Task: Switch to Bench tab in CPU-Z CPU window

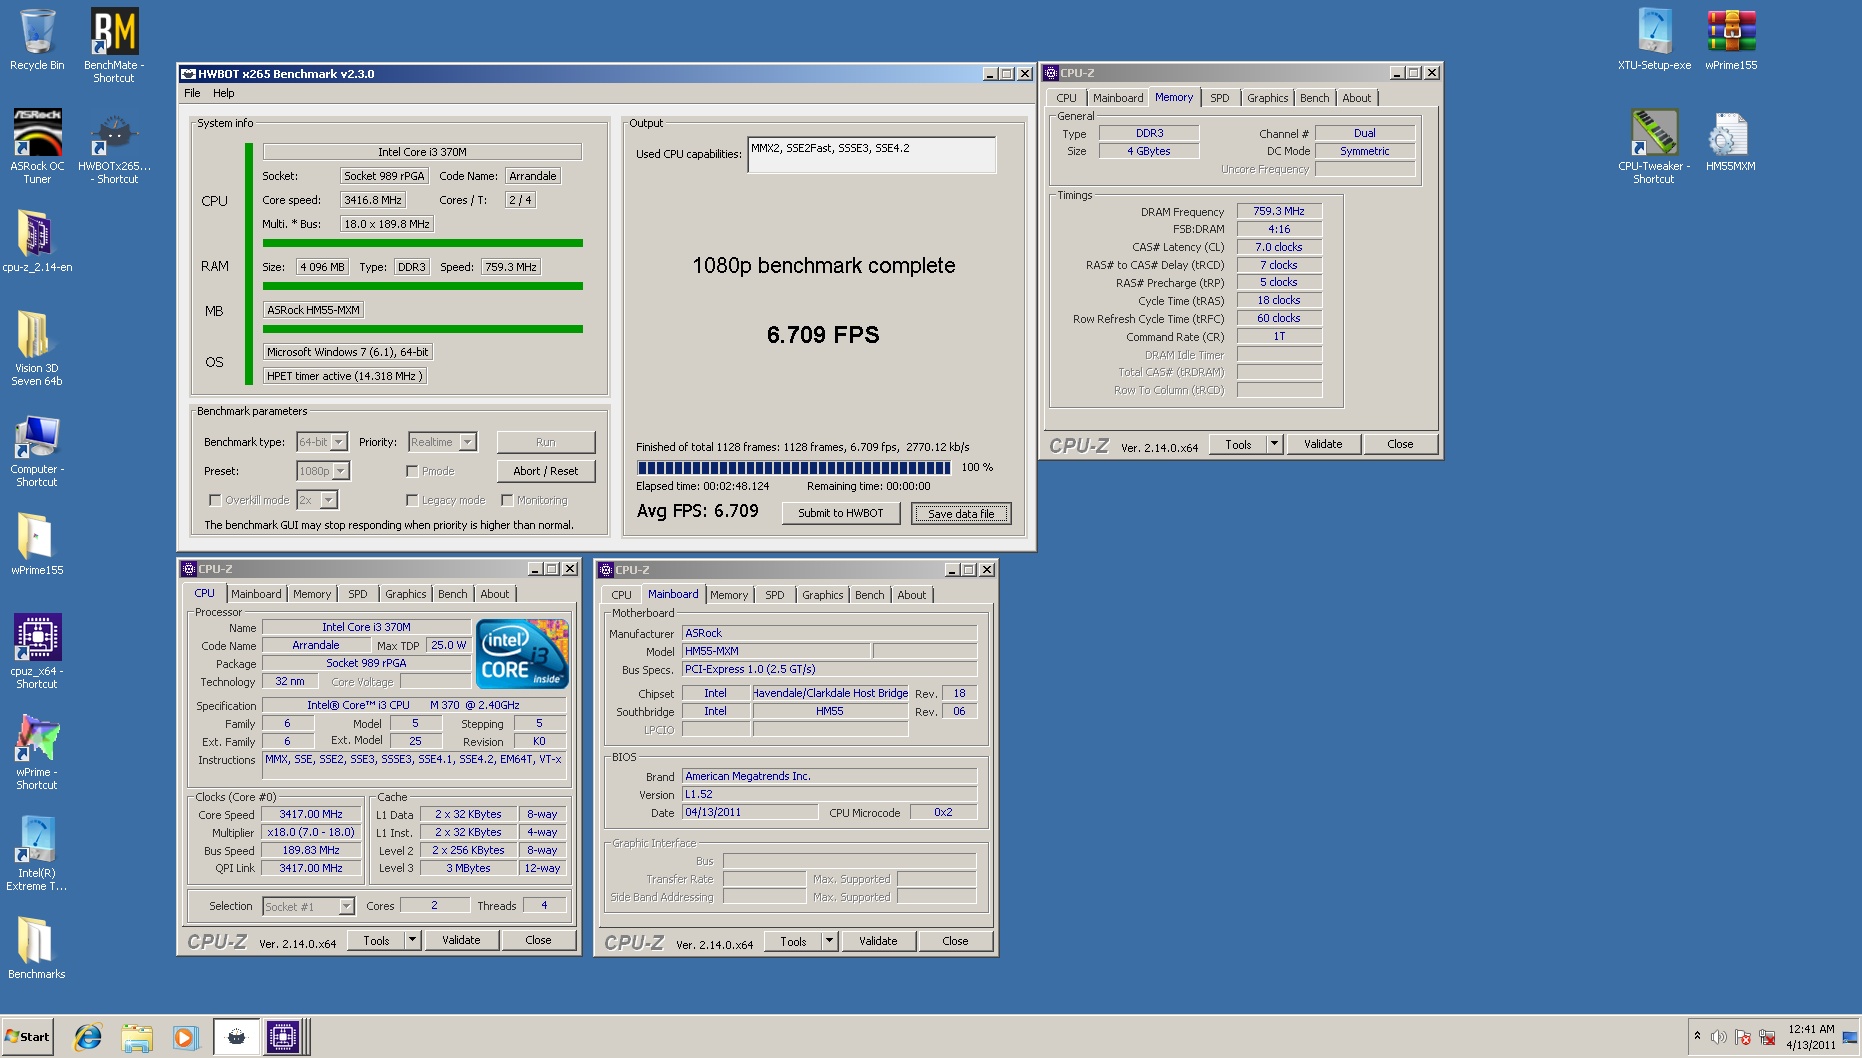Action: [453, 594]
